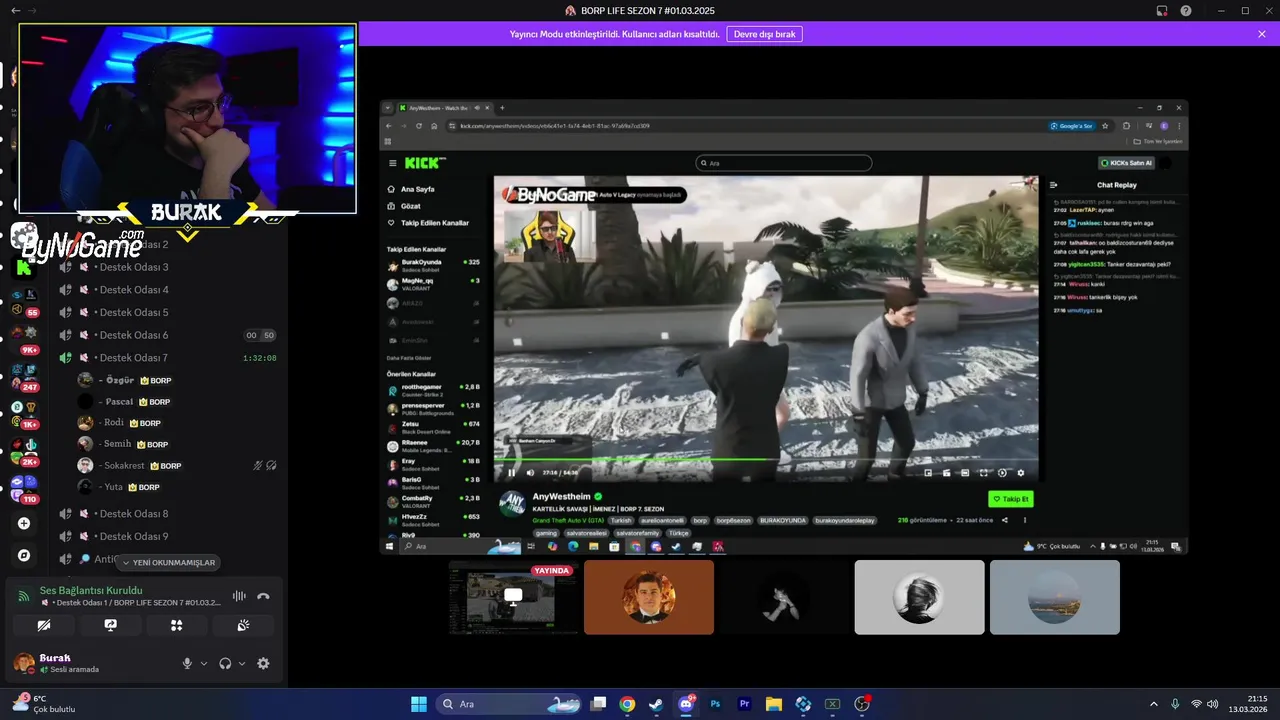Open the live YAYINDA stream thumbnail

(514, 597)
